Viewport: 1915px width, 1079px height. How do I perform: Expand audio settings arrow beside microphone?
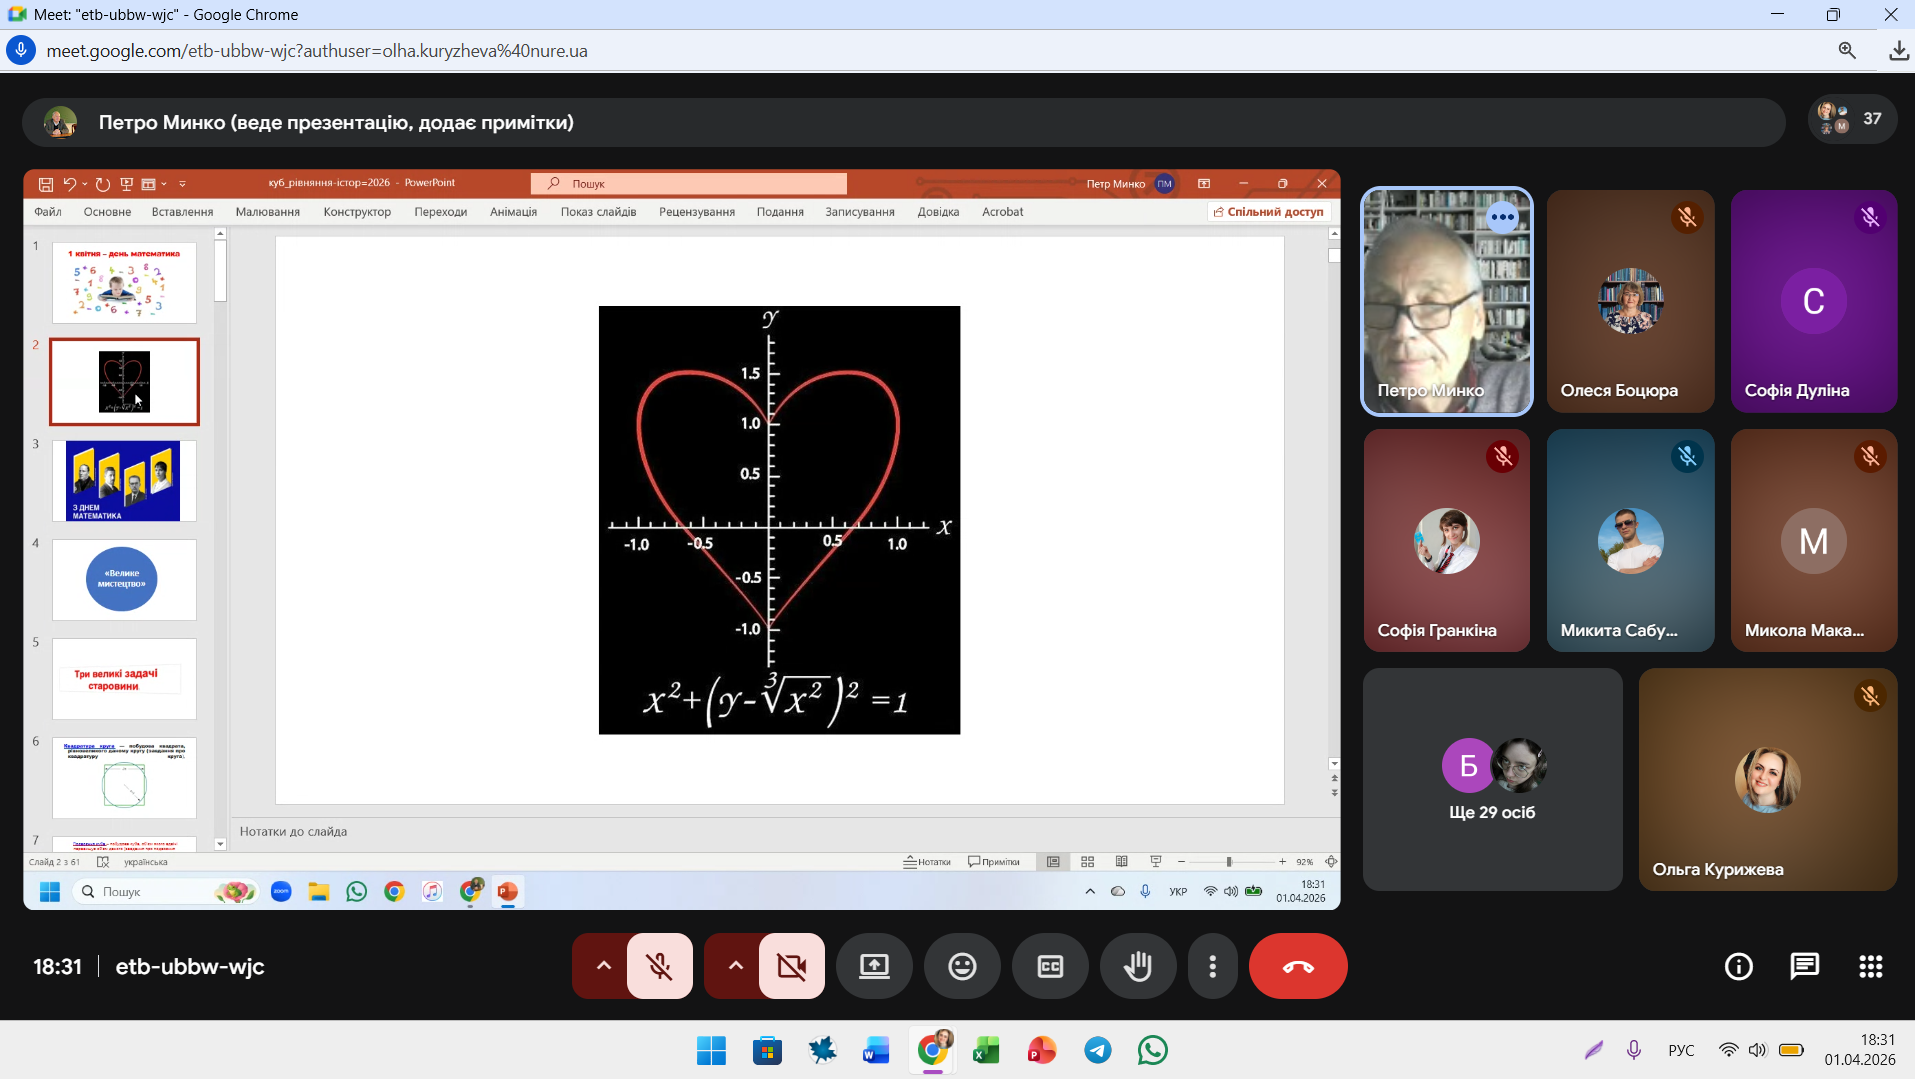(603, 966)
